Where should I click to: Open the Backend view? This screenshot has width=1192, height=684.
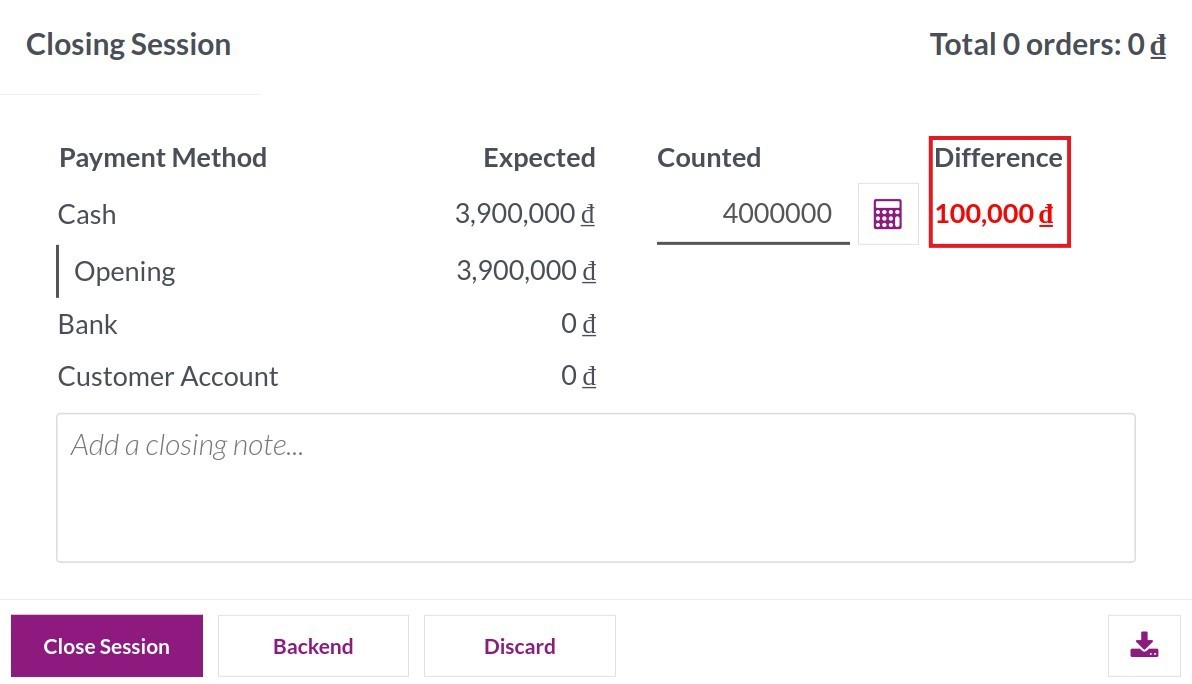click(313, 645)
